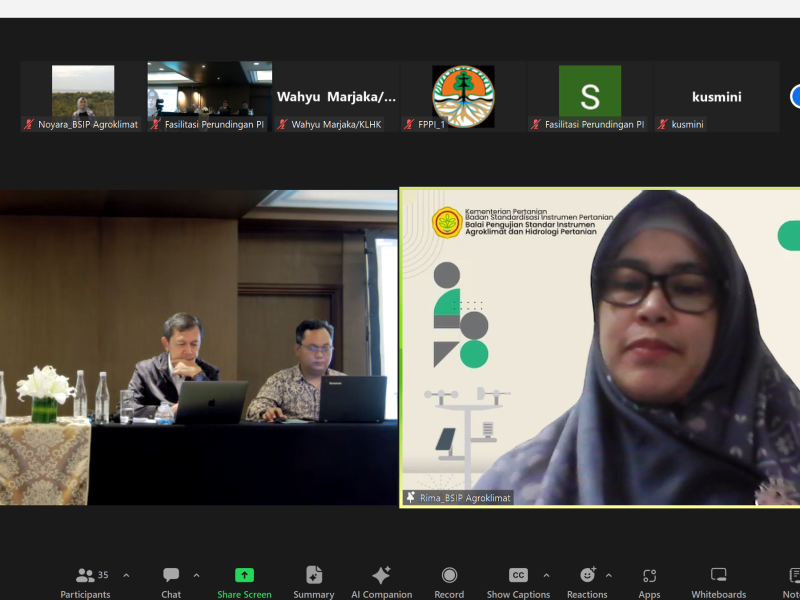Open the Apps panel
This screenshot has width=800, height=600.
tap(649, 581)
